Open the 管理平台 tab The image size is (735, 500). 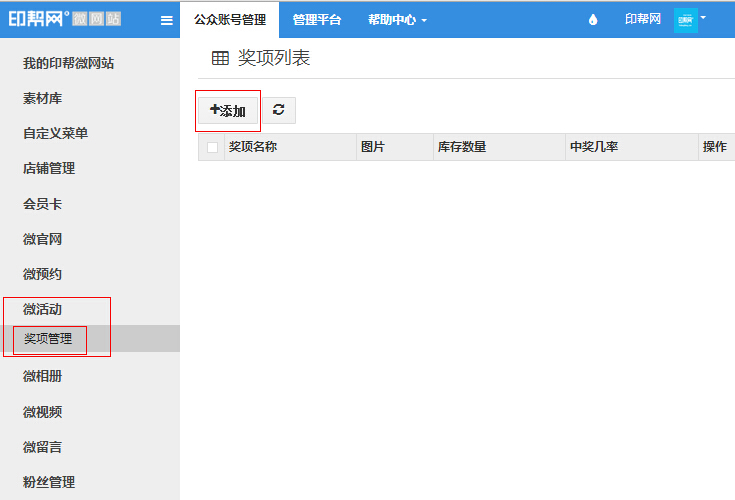pos(316,19)
